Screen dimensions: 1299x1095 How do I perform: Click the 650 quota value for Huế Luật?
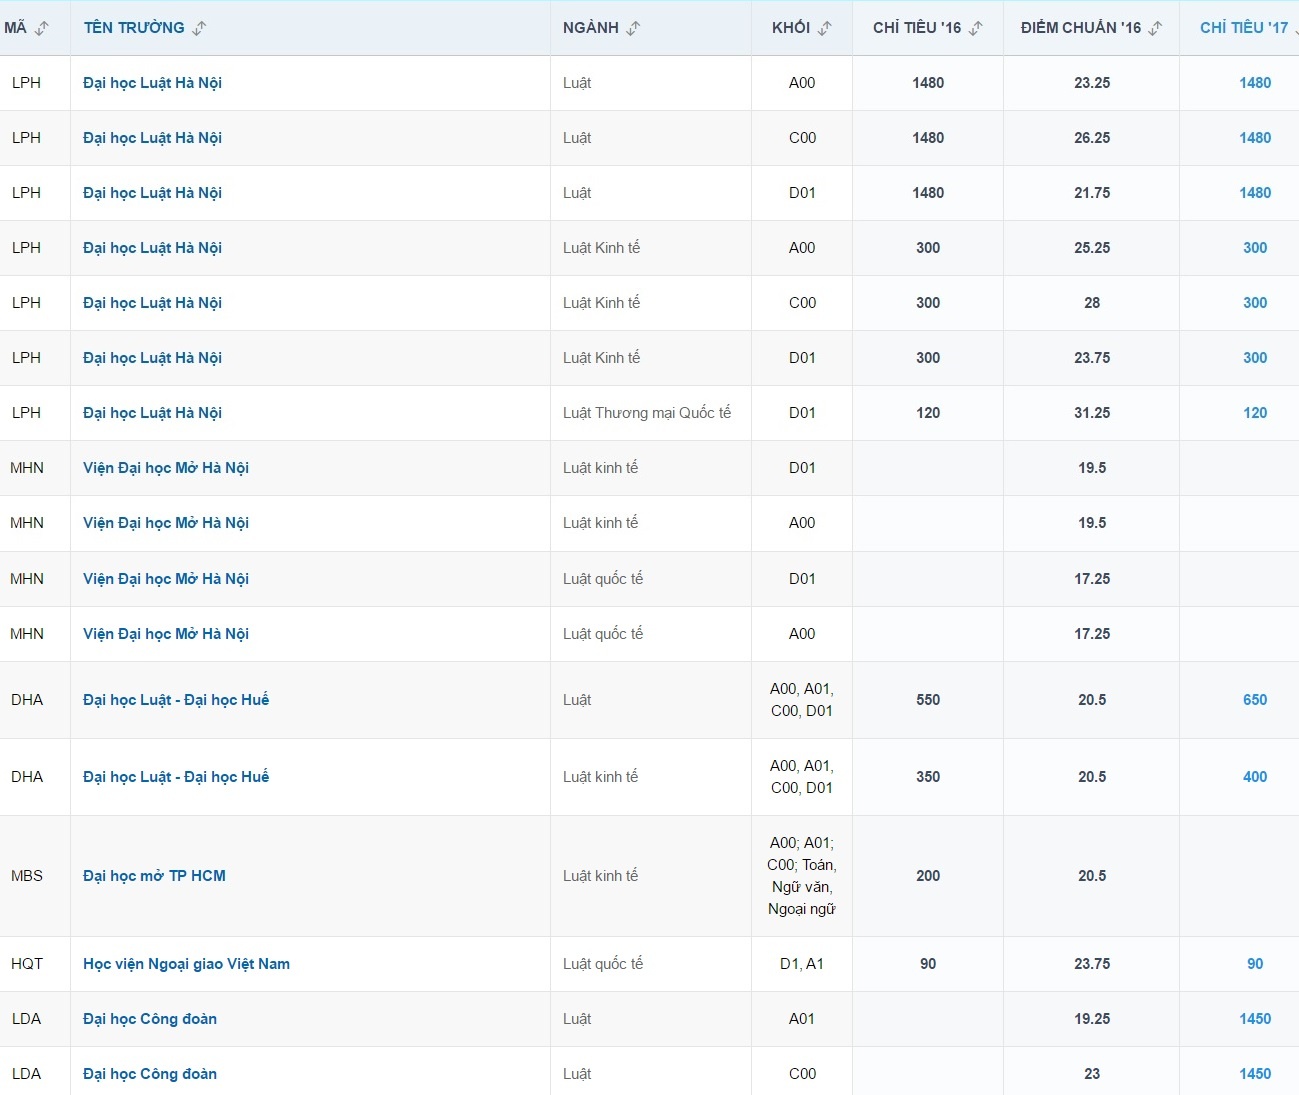(x=1255, y=700)
